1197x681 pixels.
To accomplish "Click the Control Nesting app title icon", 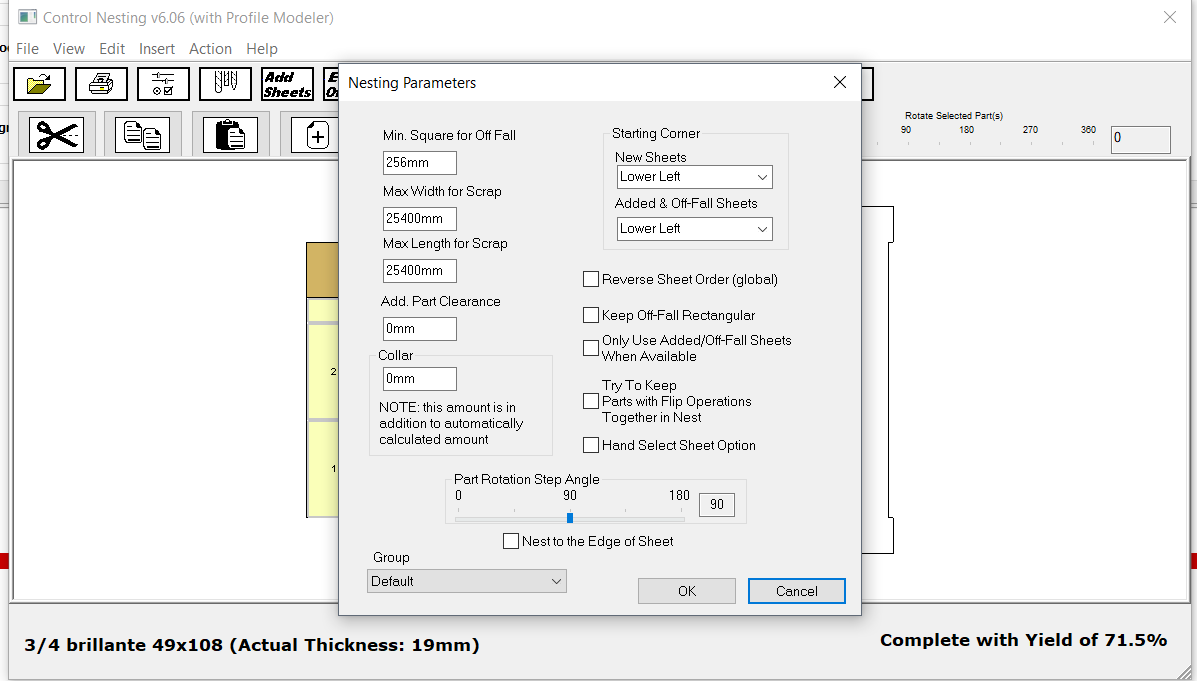I will pyautogui.click(x=27, y=17).
